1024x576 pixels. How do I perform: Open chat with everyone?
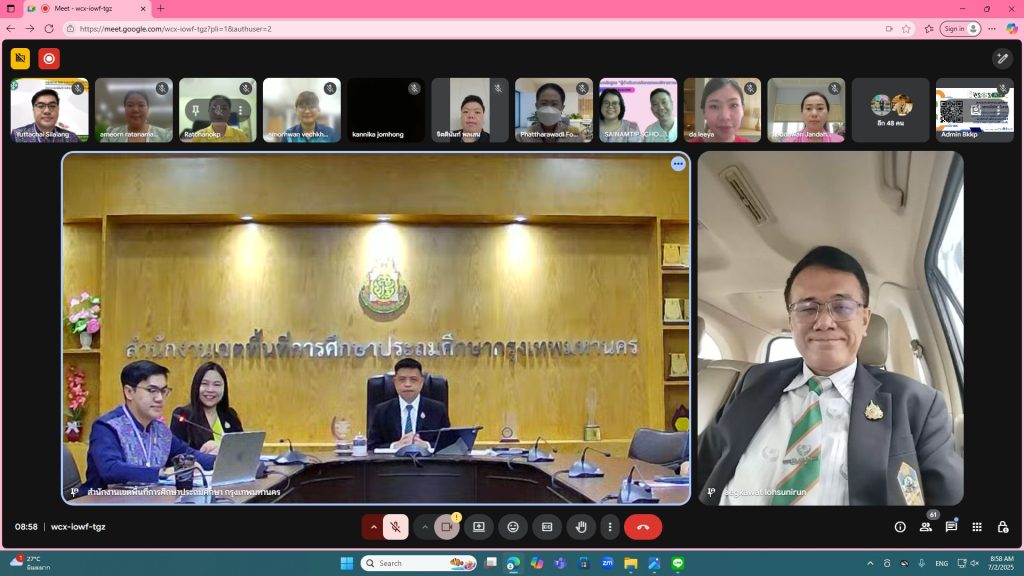(x=952, y=527)
